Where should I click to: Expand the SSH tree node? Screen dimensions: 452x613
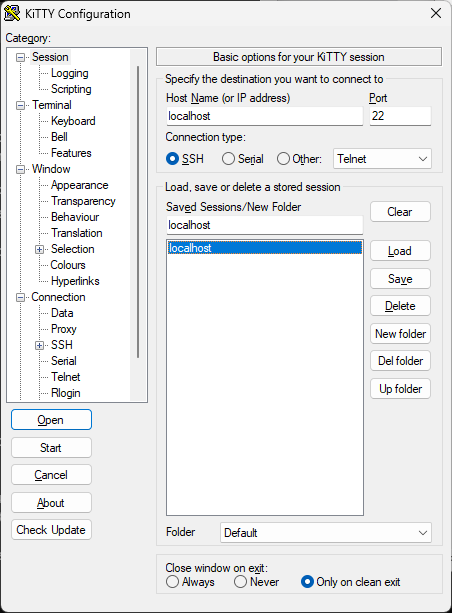39,345
